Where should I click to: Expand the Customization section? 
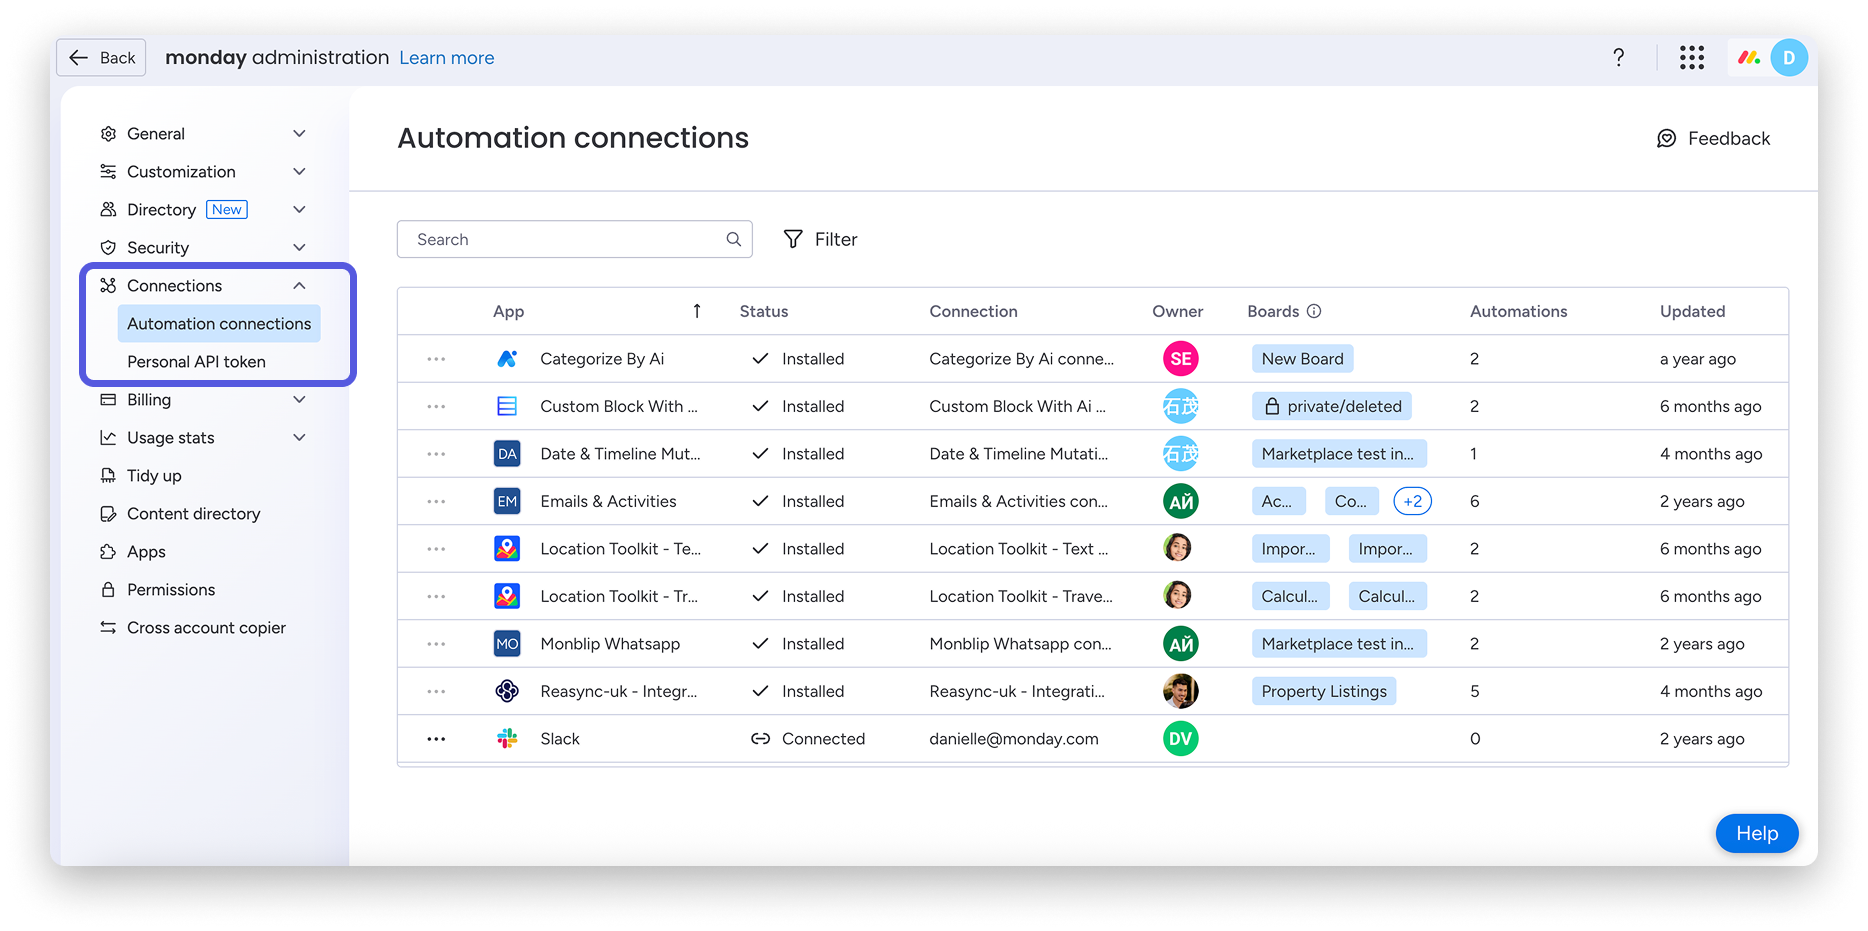[299, 172]
